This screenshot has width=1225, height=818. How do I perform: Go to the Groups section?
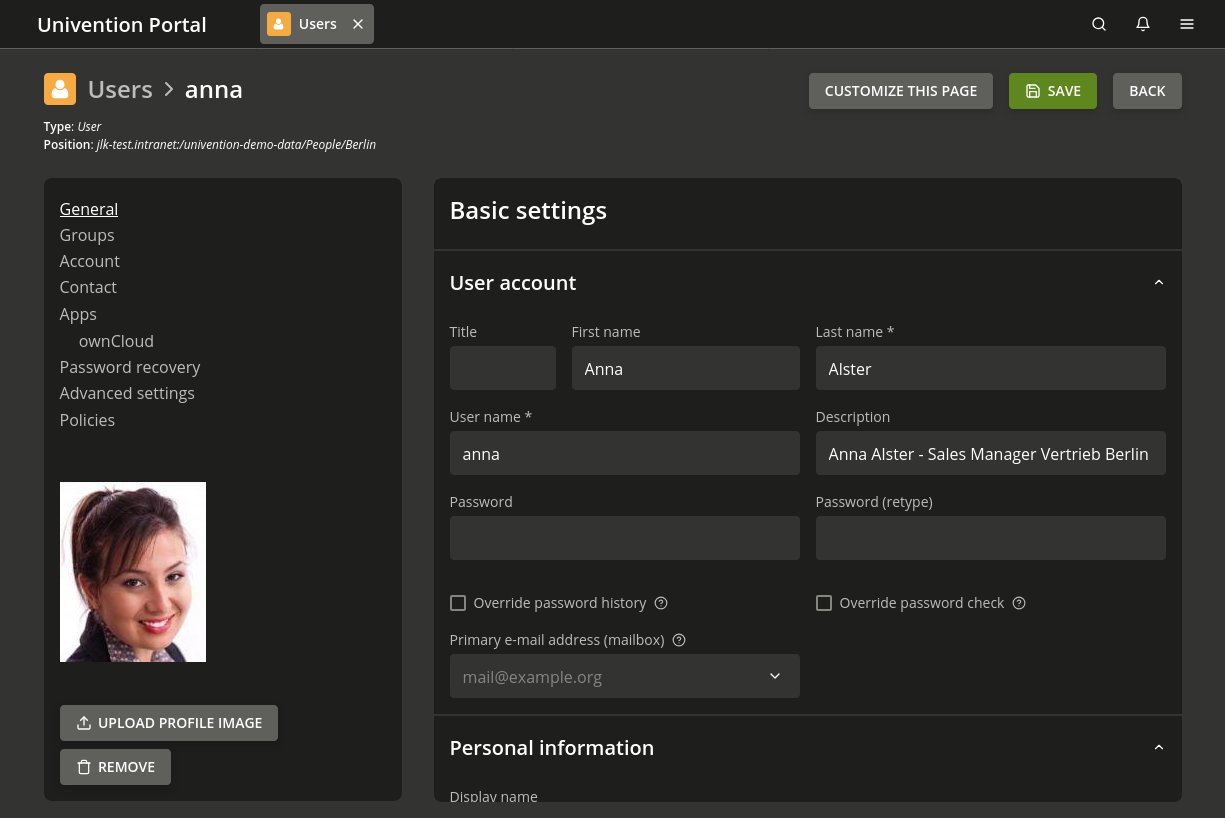pos(87,235)
